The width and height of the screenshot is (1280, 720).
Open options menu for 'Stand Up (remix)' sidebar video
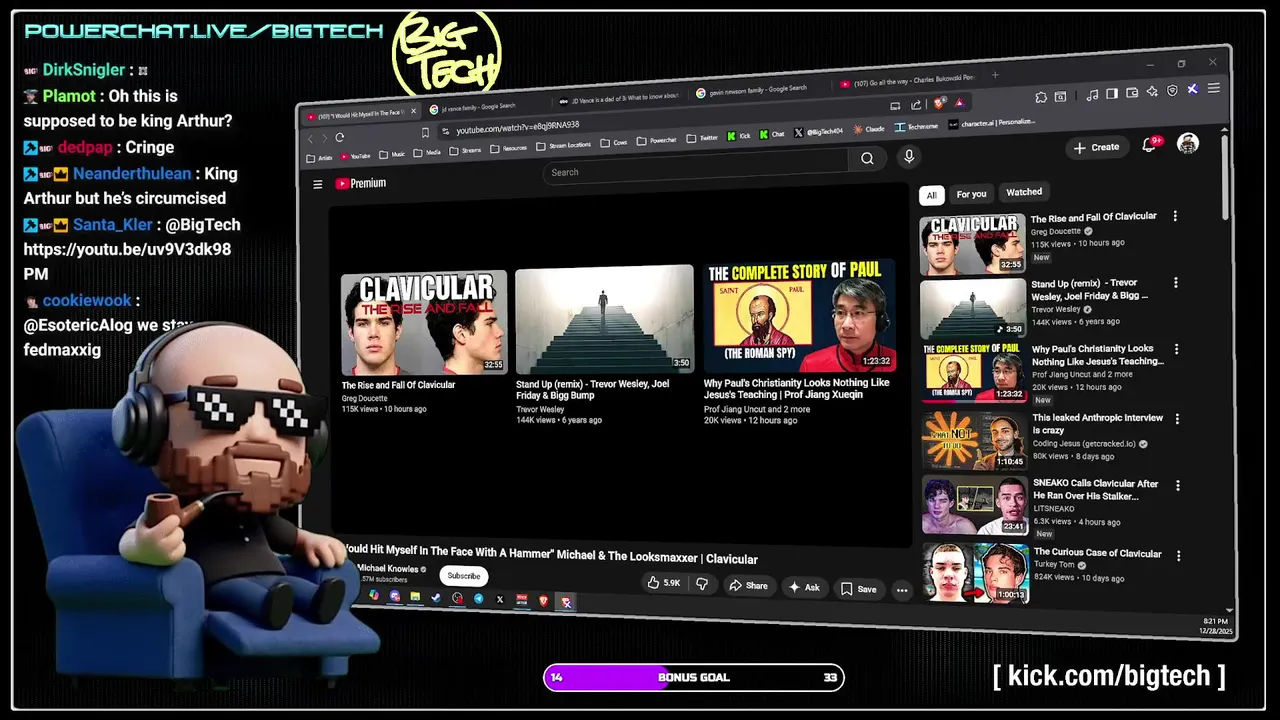(x=1176, y=283)
